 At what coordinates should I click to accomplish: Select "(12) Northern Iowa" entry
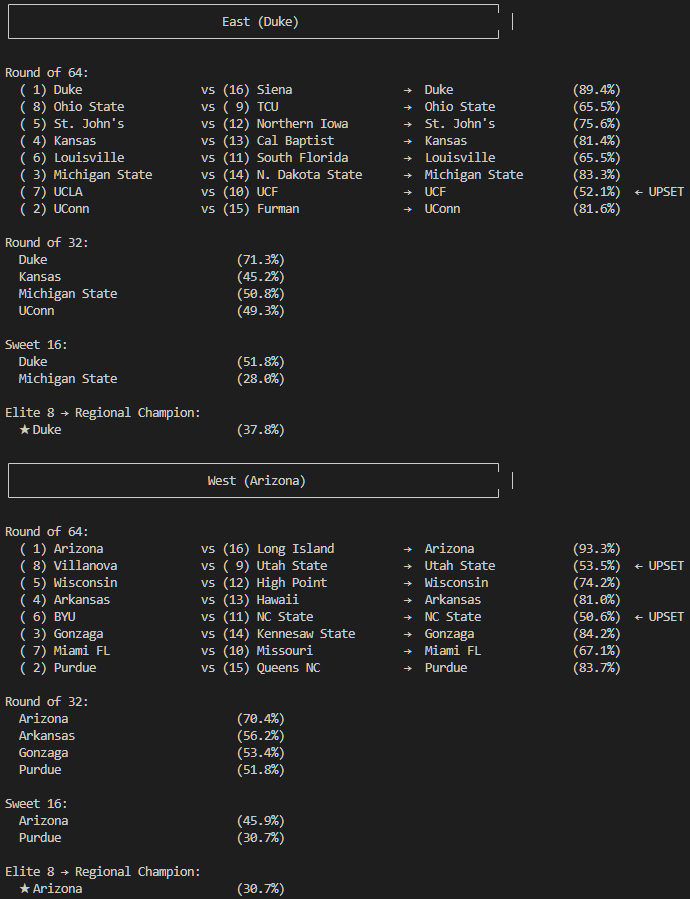click(286, 124)
